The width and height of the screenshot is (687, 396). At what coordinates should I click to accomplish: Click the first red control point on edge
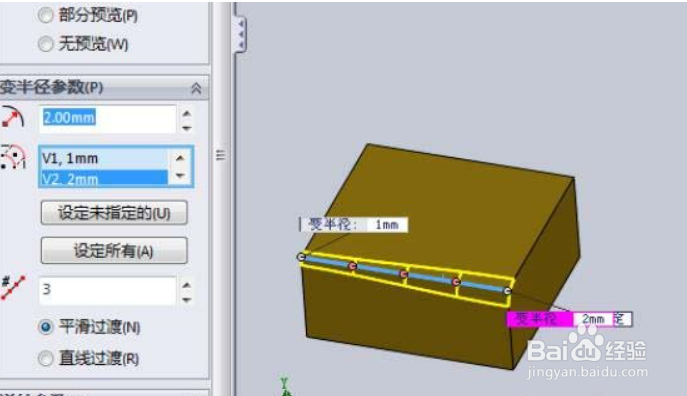[x=353, y=265]
